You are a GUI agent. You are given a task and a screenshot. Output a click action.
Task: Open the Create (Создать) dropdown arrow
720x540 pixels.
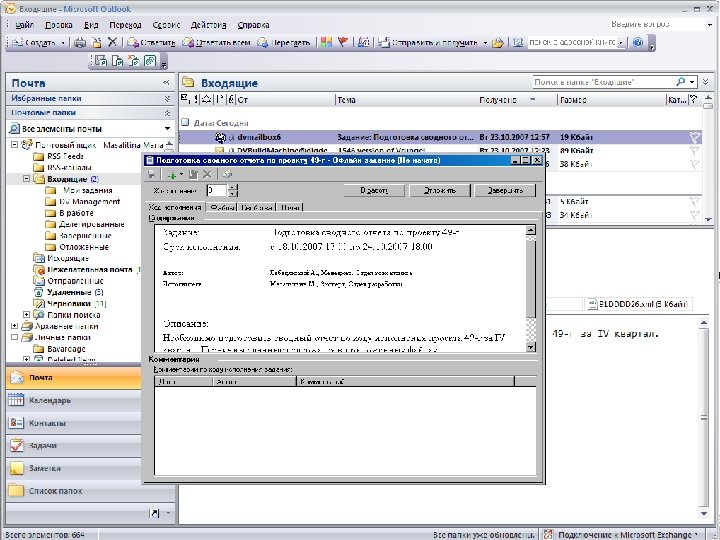click(x=63, y=43)
